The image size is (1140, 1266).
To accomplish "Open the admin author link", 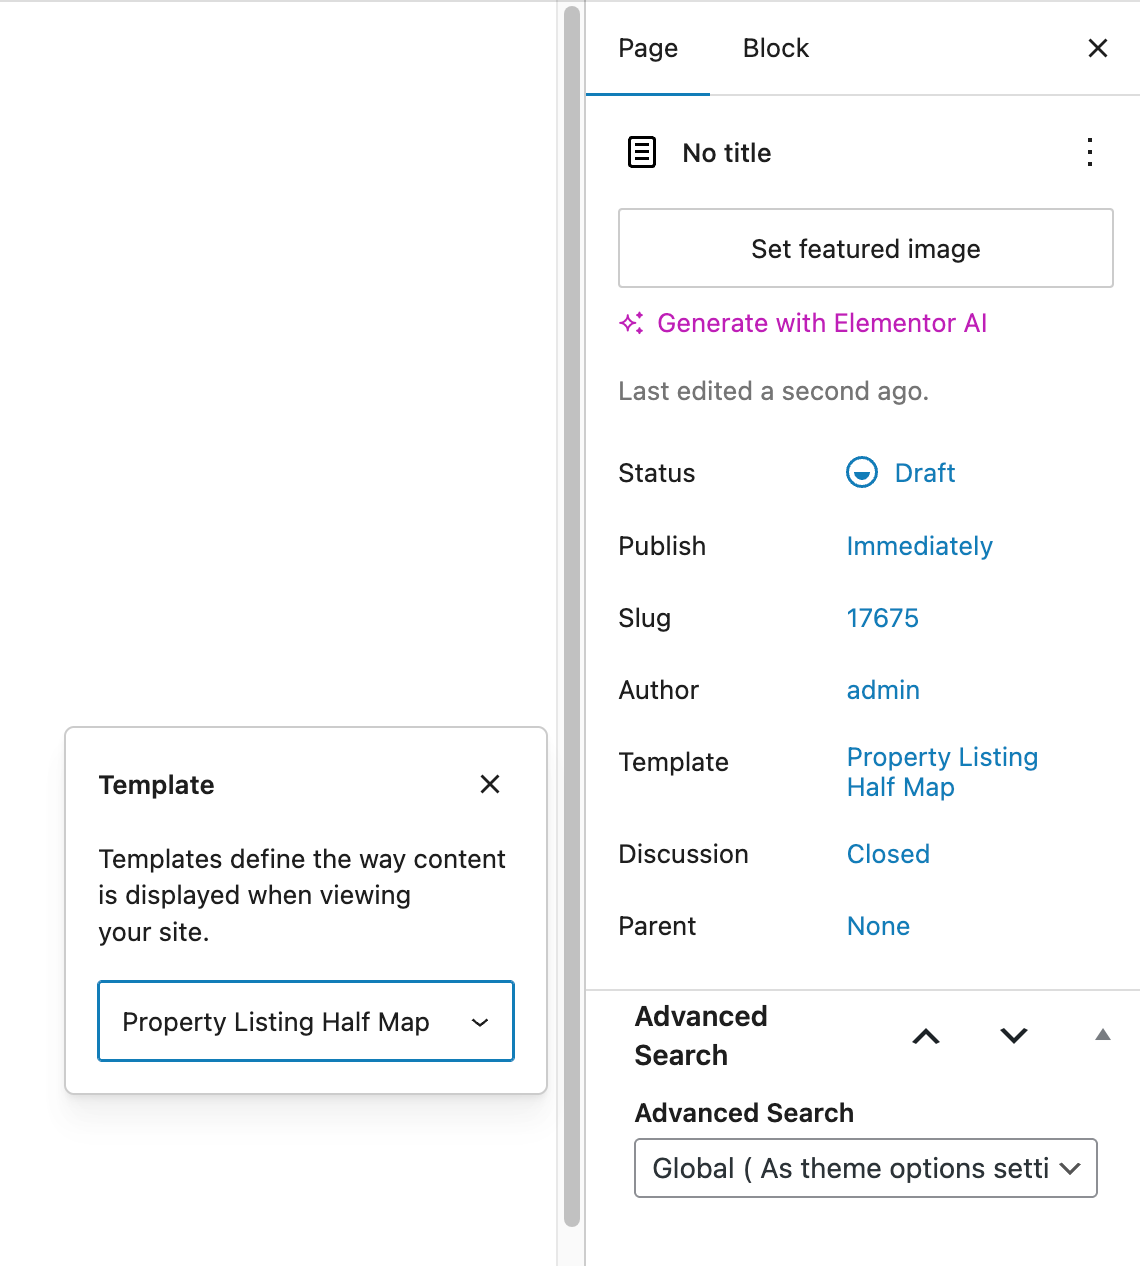I will click(x=882, y=690).
